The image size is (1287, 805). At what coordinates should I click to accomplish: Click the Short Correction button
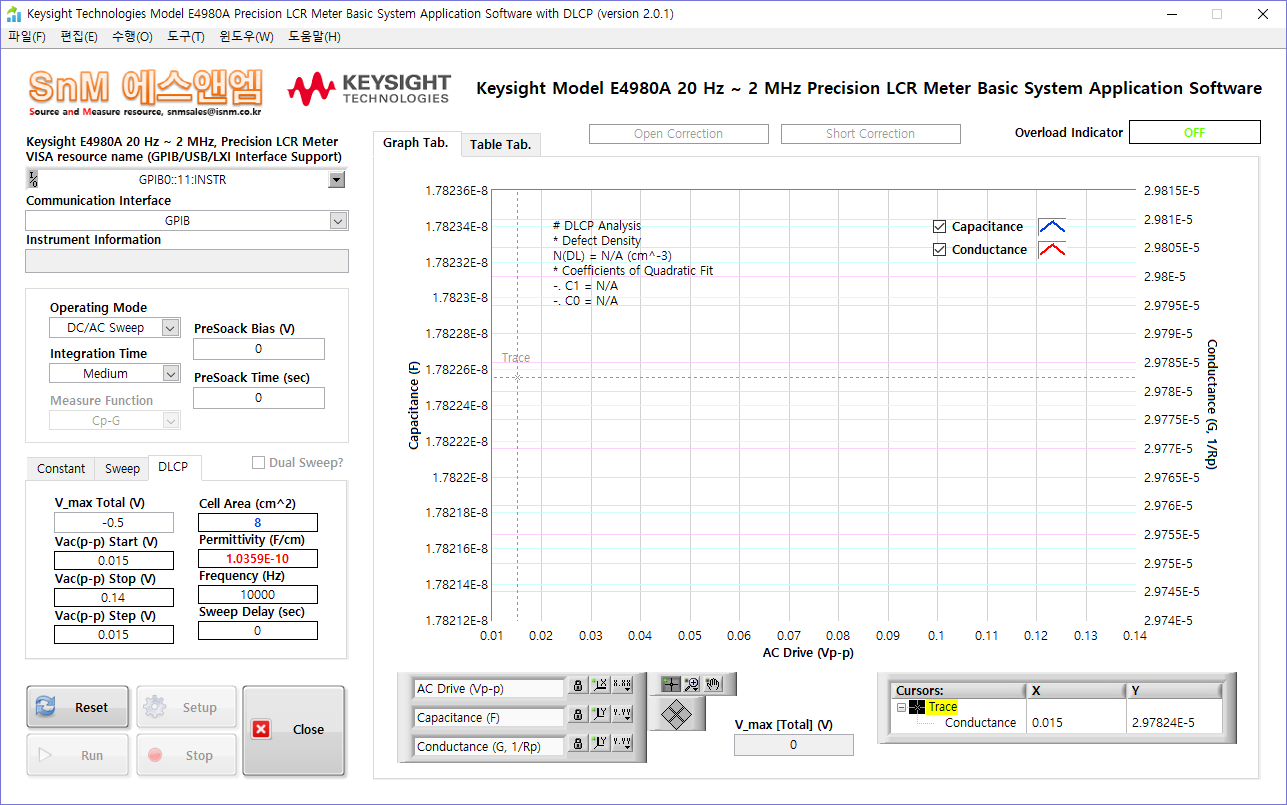pyautogui.click(x=871, y=134)
